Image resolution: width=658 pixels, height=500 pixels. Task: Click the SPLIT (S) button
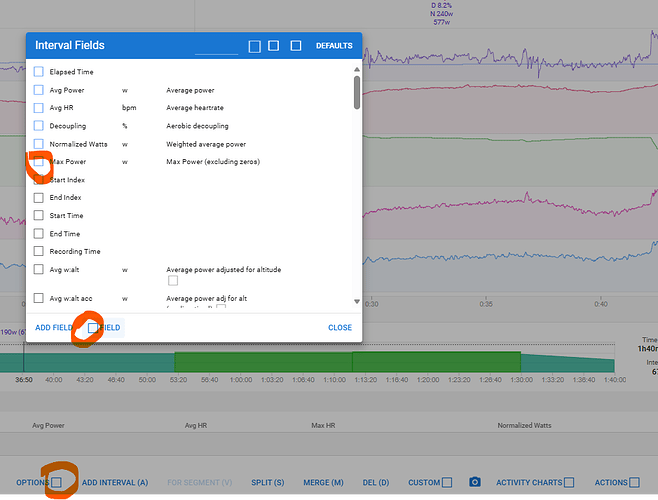(268, 483)
